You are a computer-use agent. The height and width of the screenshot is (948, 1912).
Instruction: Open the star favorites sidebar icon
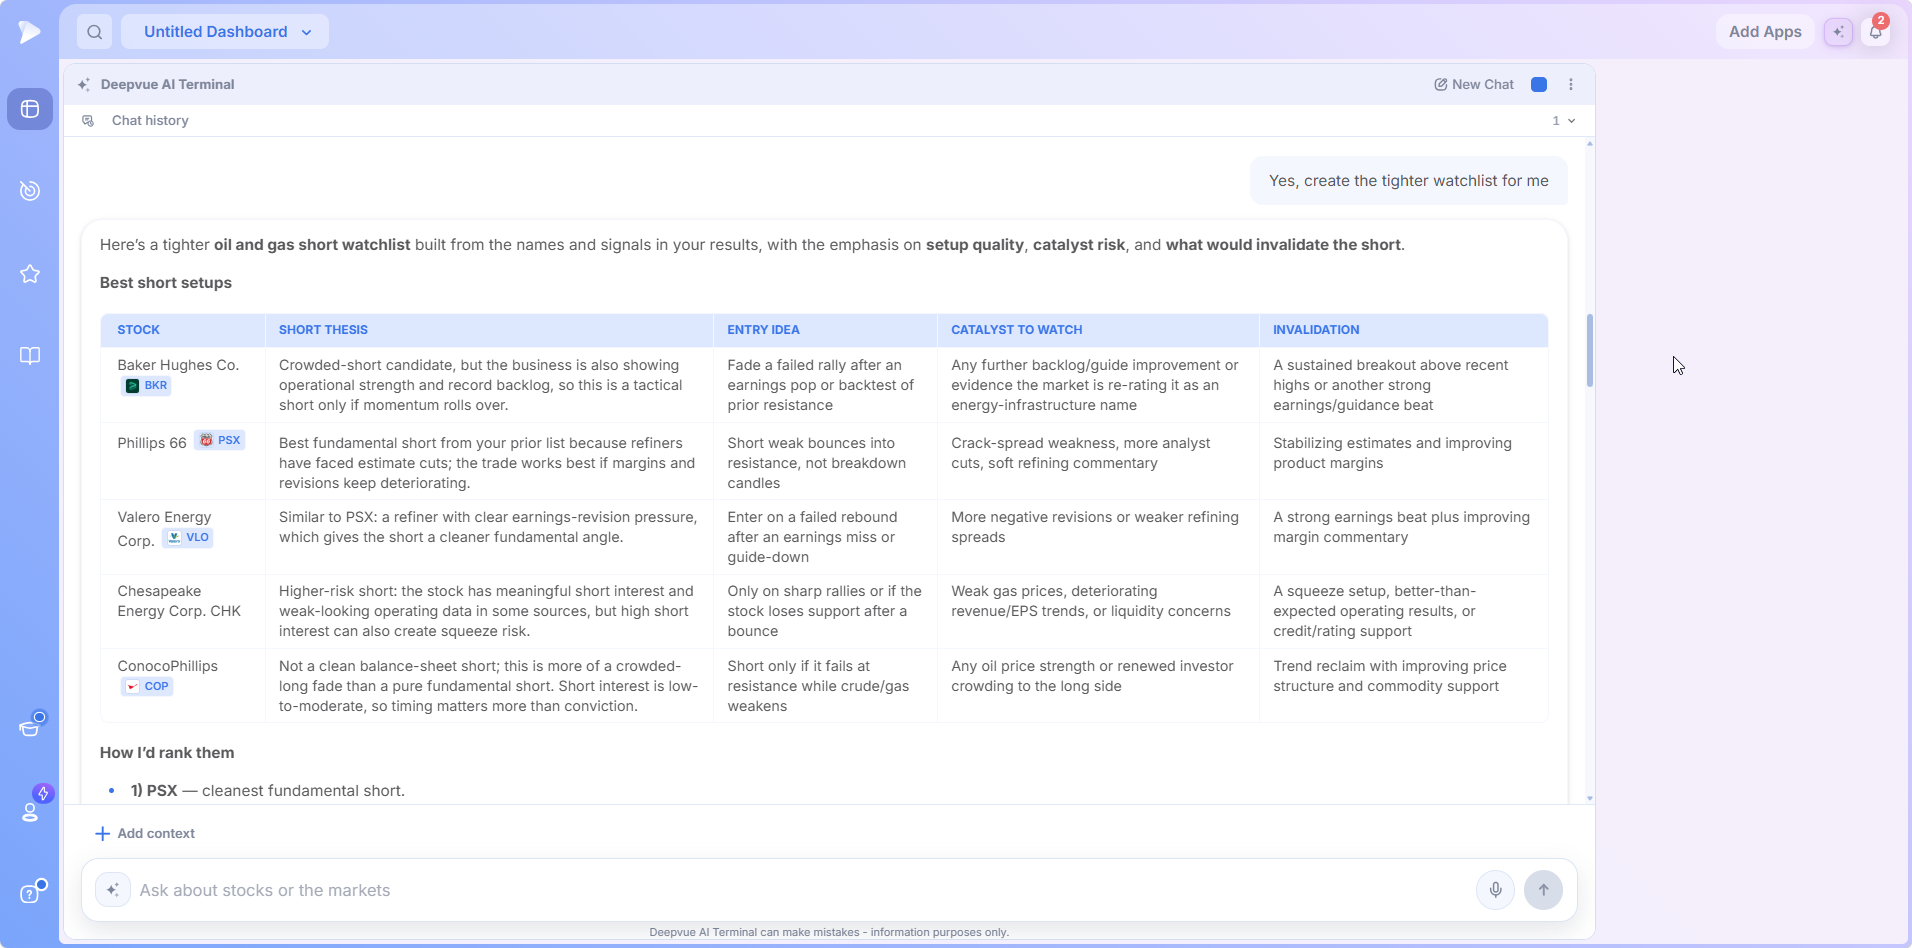point(30,273)
